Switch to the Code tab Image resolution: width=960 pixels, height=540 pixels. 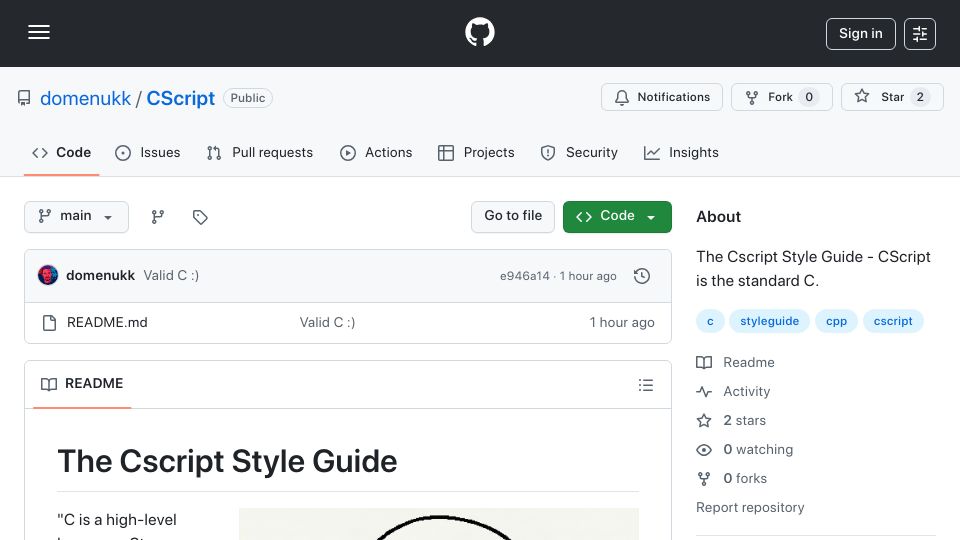coord(61,152)
